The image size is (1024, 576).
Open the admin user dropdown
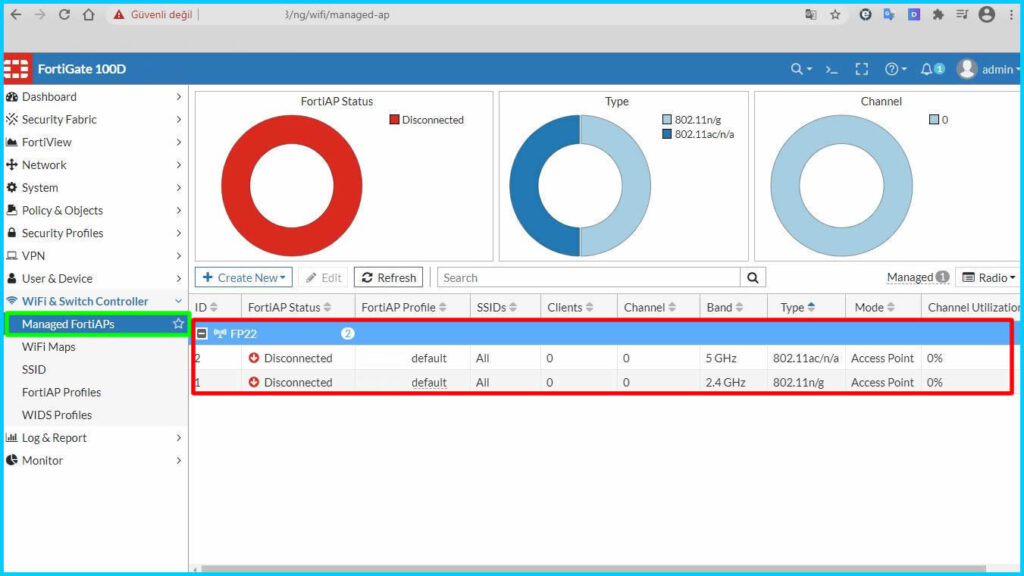tap(1000, 69)
